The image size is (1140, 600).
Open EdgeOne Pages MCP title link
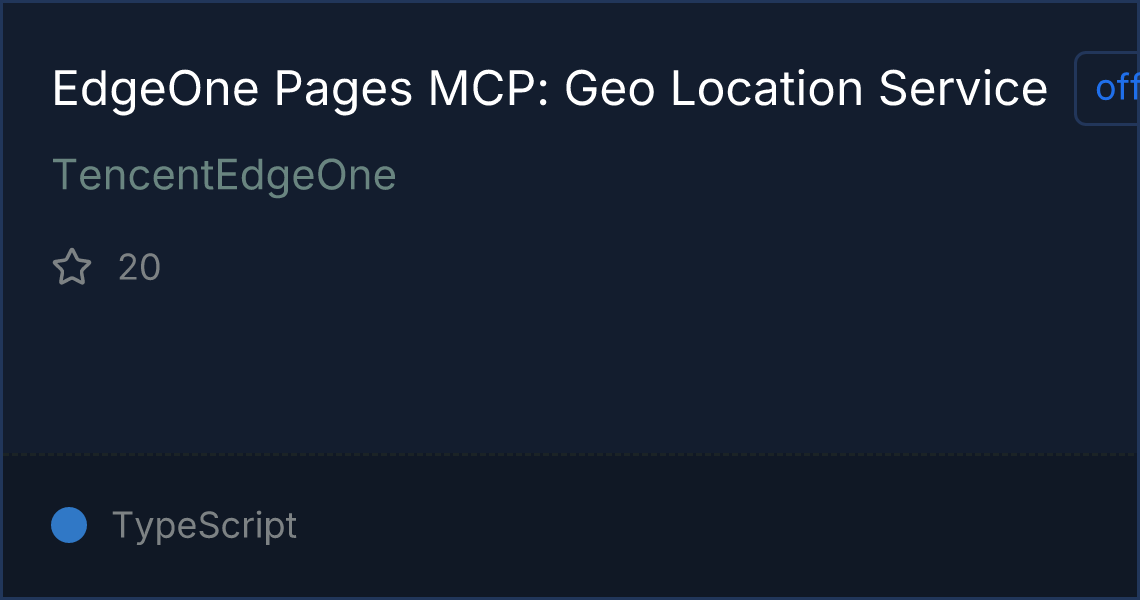point(549,90)
